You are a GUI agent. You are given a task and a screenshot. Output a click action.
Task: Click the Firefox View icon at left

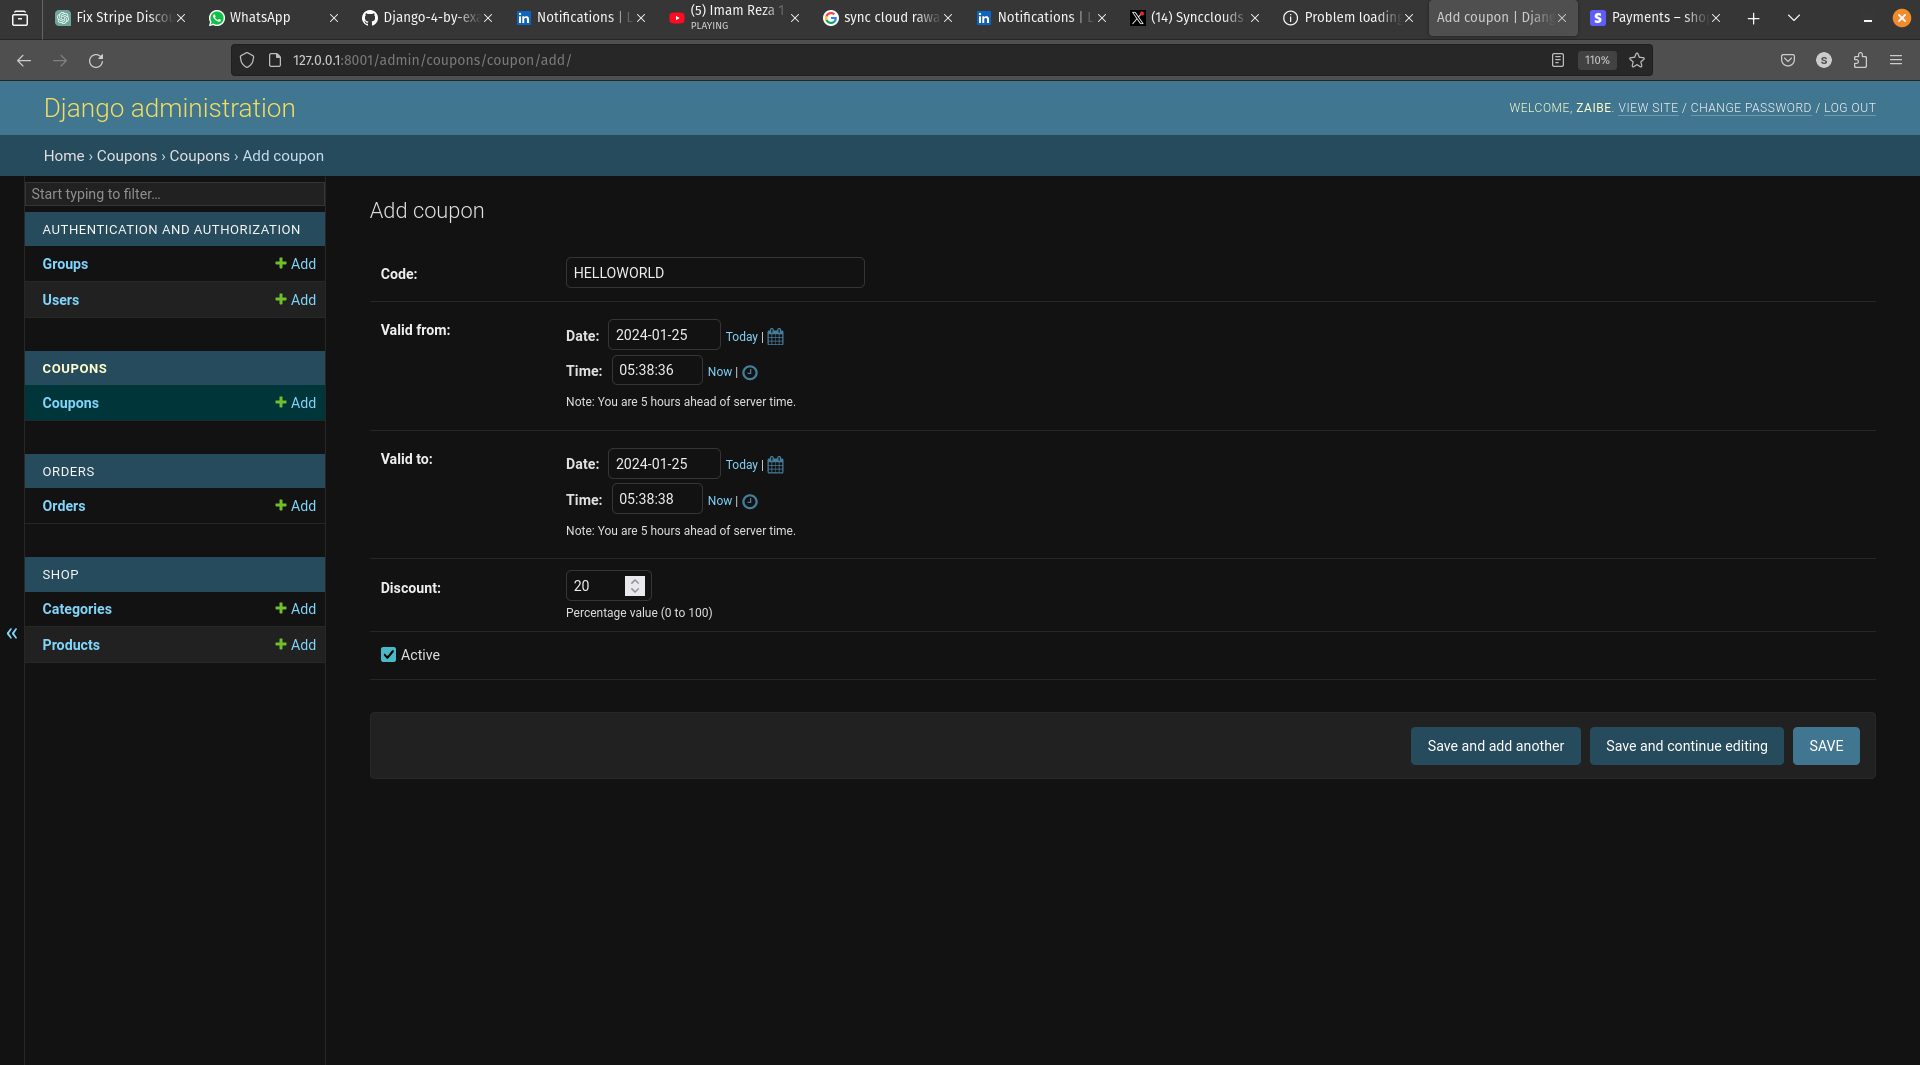[20, 18]
